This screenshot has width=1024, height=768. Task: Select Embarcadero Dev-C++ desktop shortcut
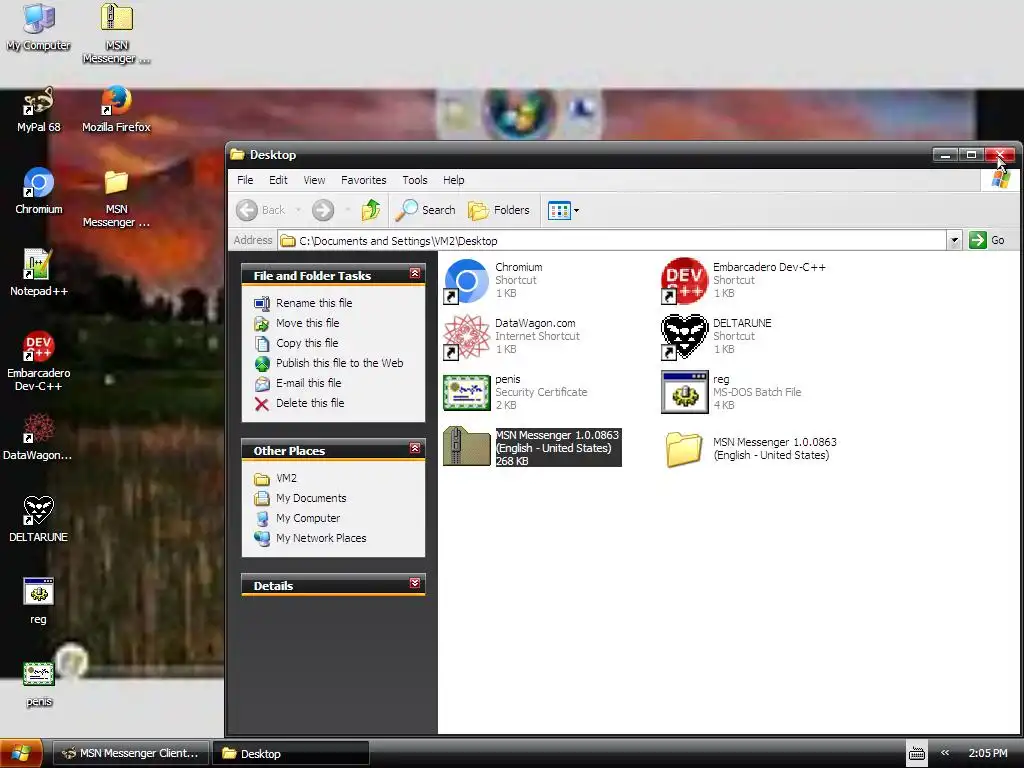tap(38, 360)
